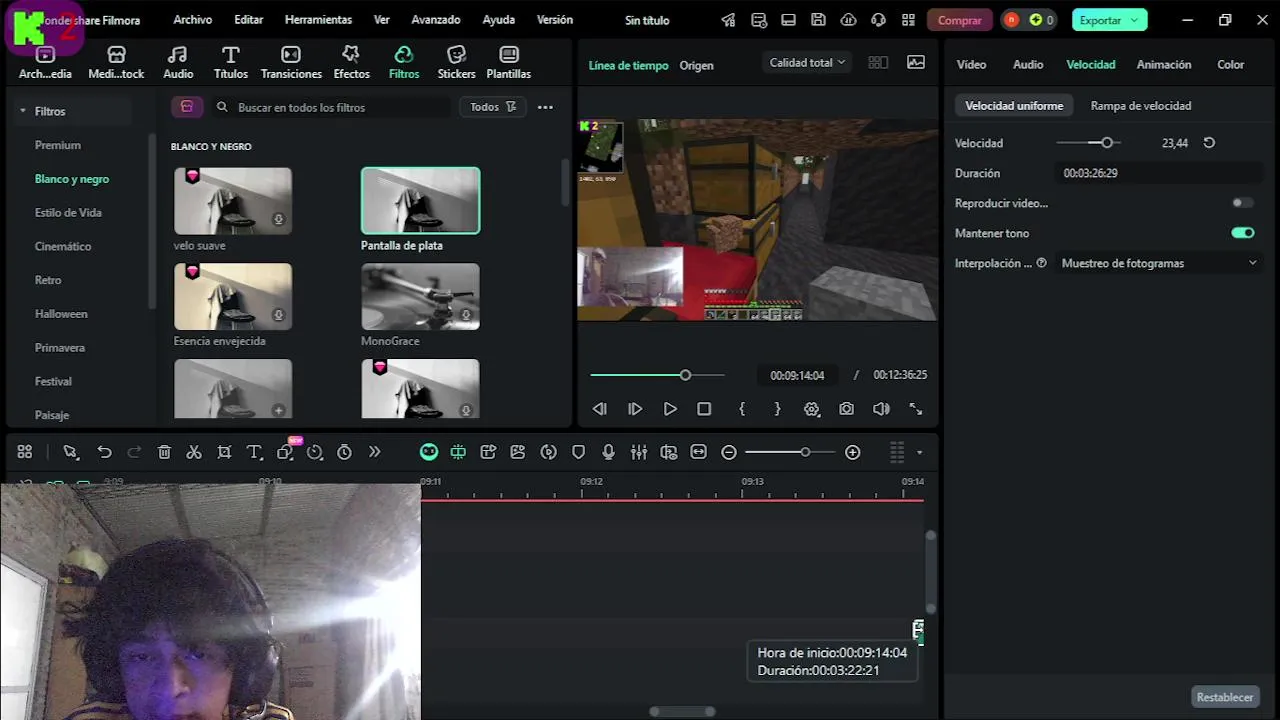
Task: Click the zoom-to-fit timeline icon
Action: coord(698,452)
